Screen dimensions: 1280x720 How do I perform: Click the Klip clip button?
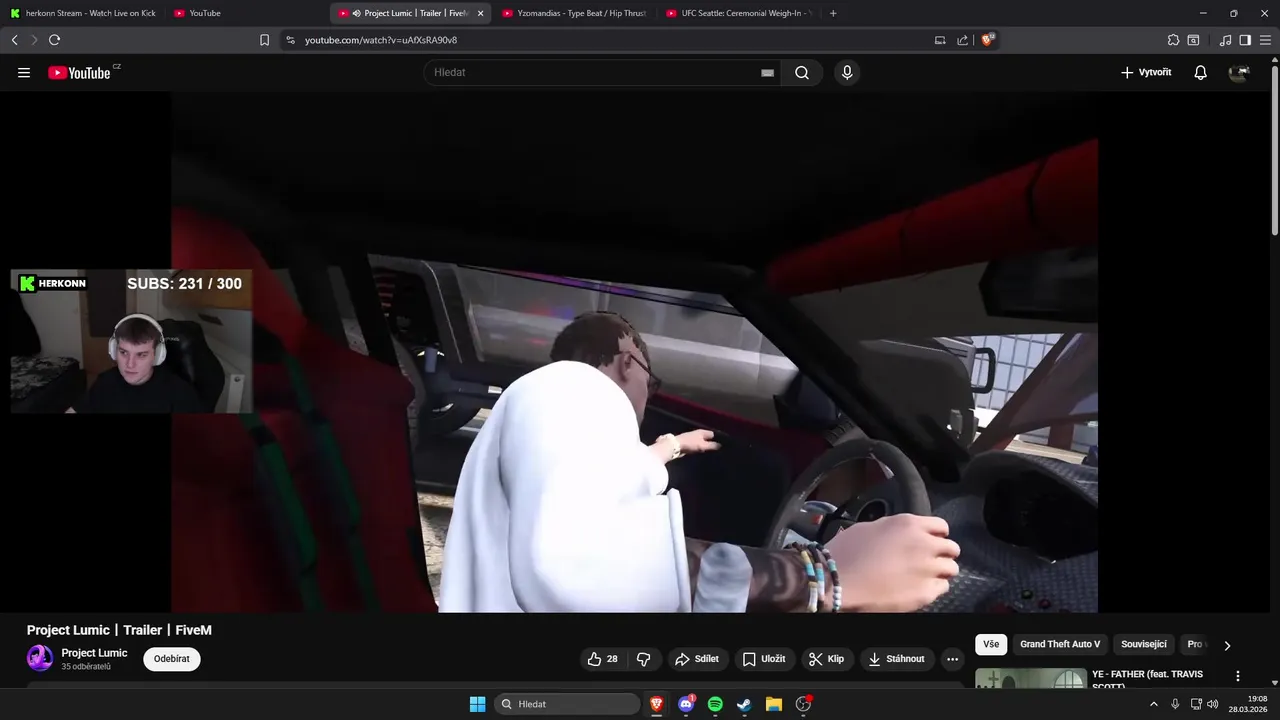(827, 659)
